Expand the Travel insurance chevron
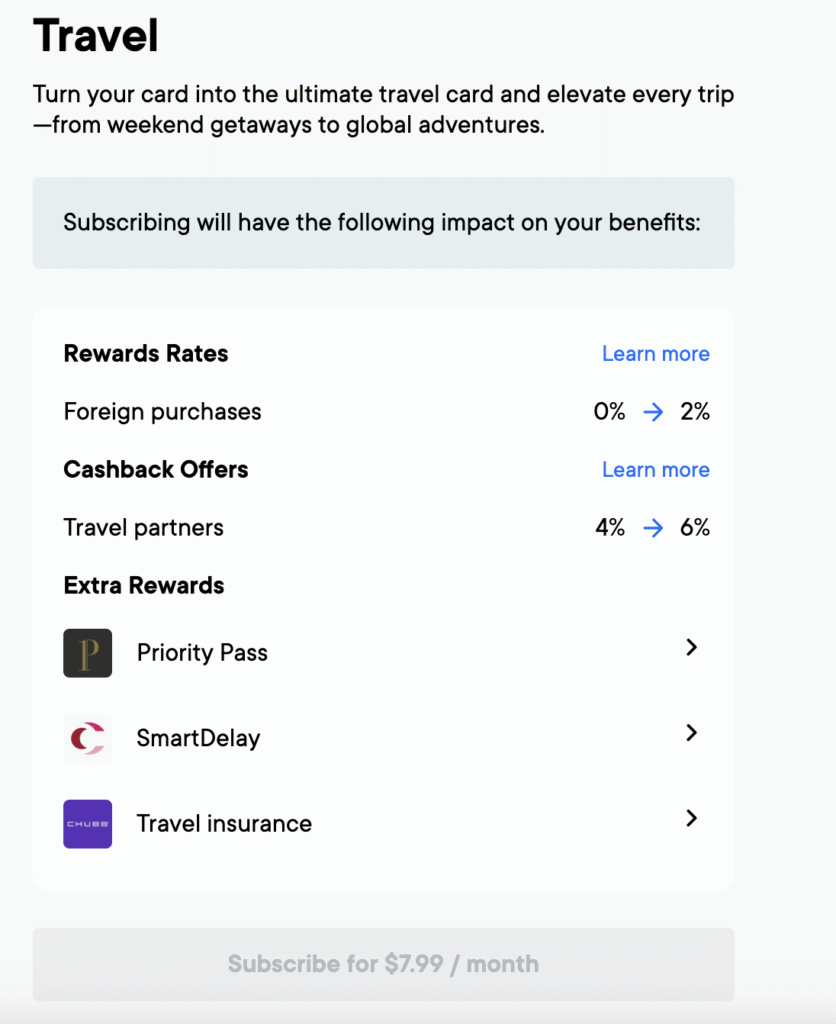Screen dimensions: 836x1024 [691, 819]
